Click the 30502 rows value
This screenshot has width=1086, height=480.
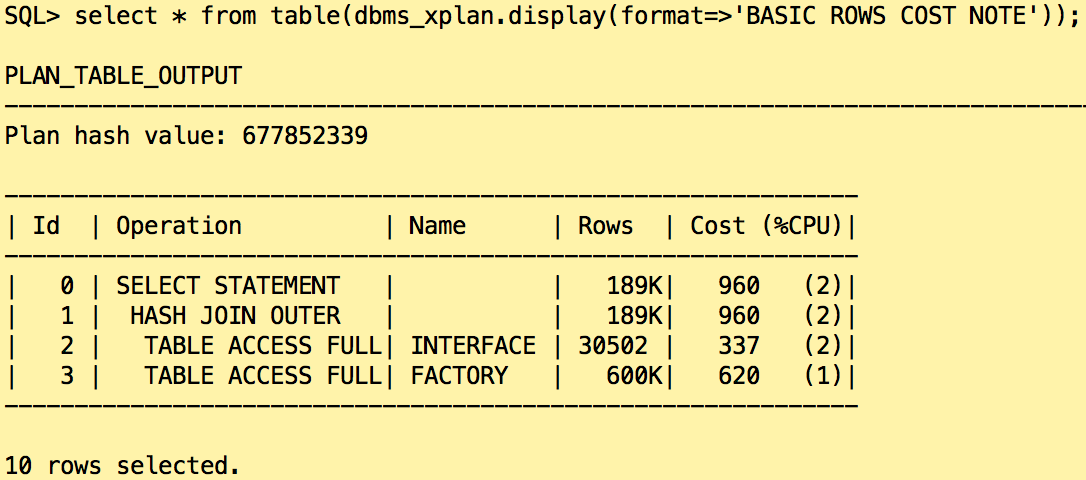[x=612, y=346]
